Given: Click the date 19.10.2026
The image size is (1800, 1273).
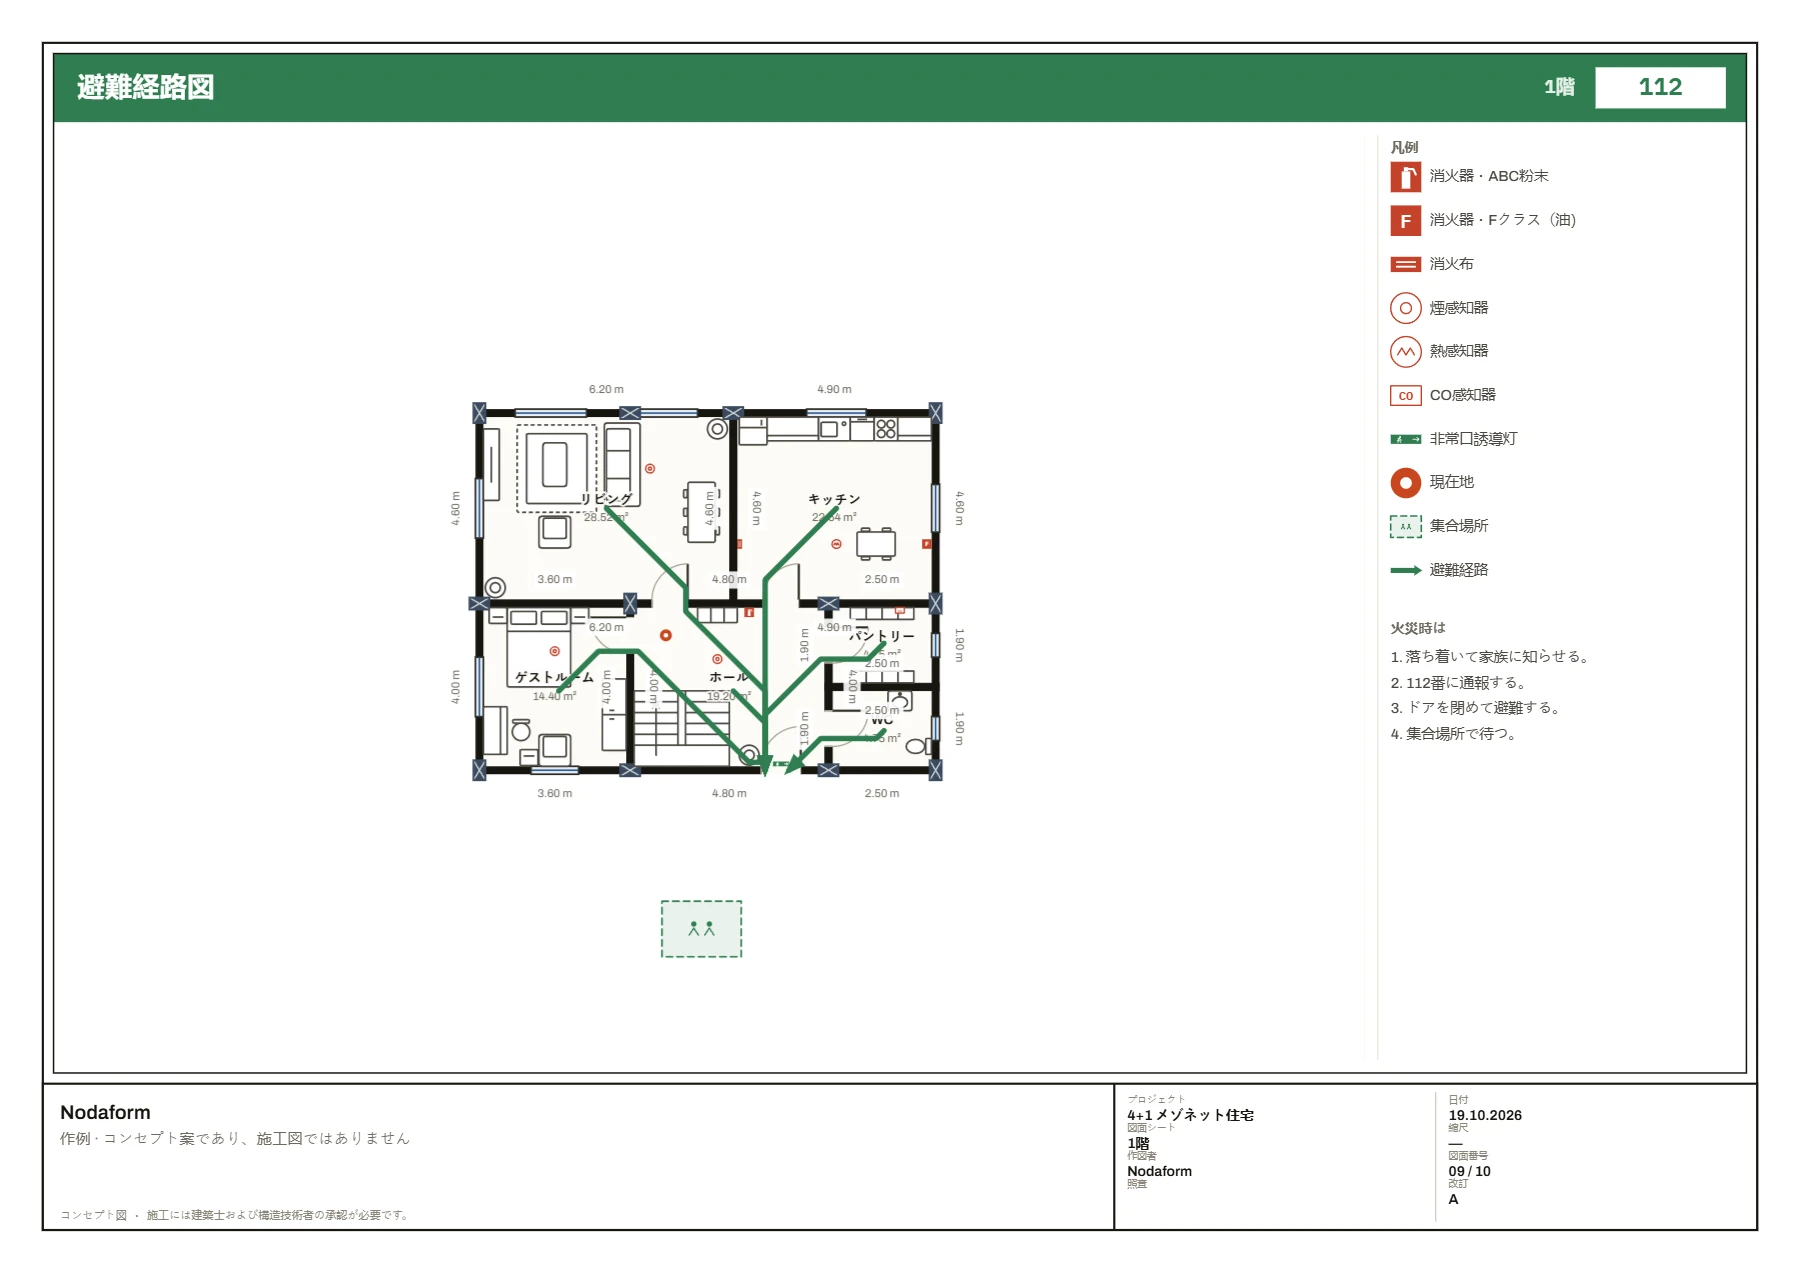Looking at the screenshot, I should (1485, 1115).
